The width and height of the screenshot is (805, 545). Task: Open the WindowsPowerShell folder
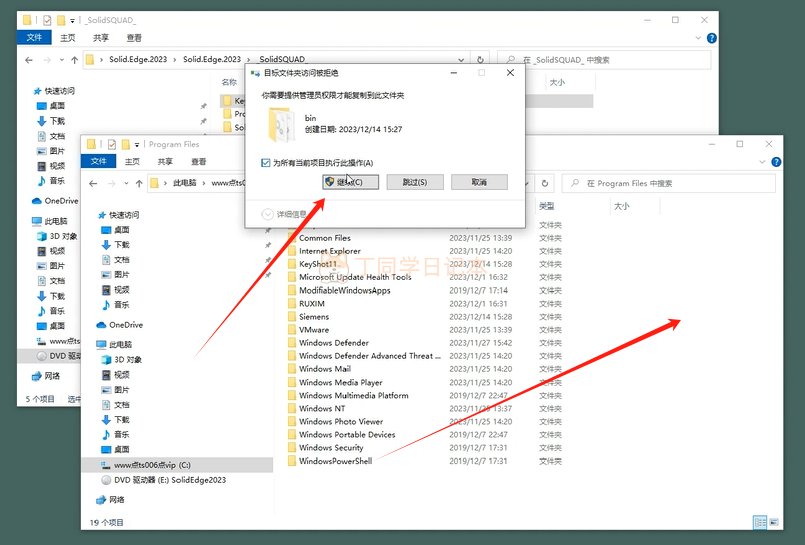click(x=335, y=461)
